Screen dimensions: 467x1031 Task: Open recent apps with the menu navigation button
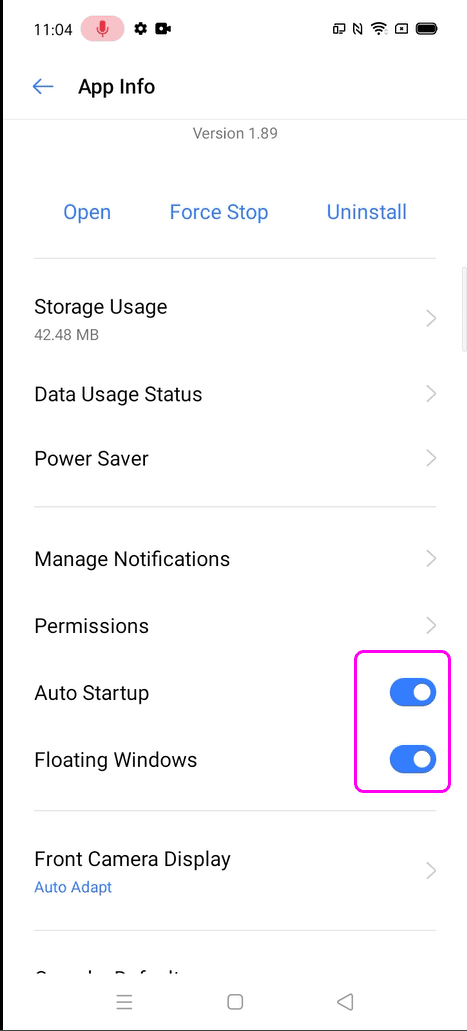(124, 1001)
